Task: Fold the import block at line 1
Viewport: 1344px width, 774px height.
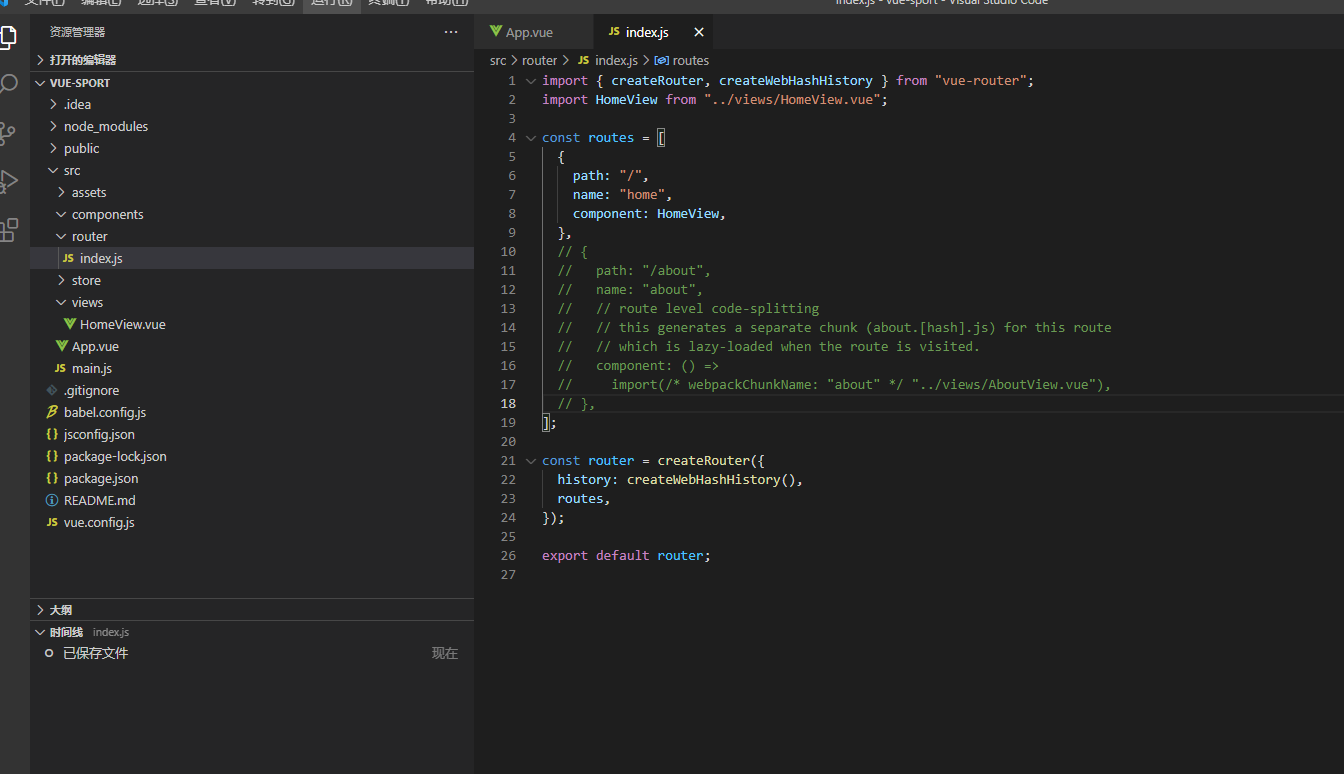Action: click(x=531, y=80)
